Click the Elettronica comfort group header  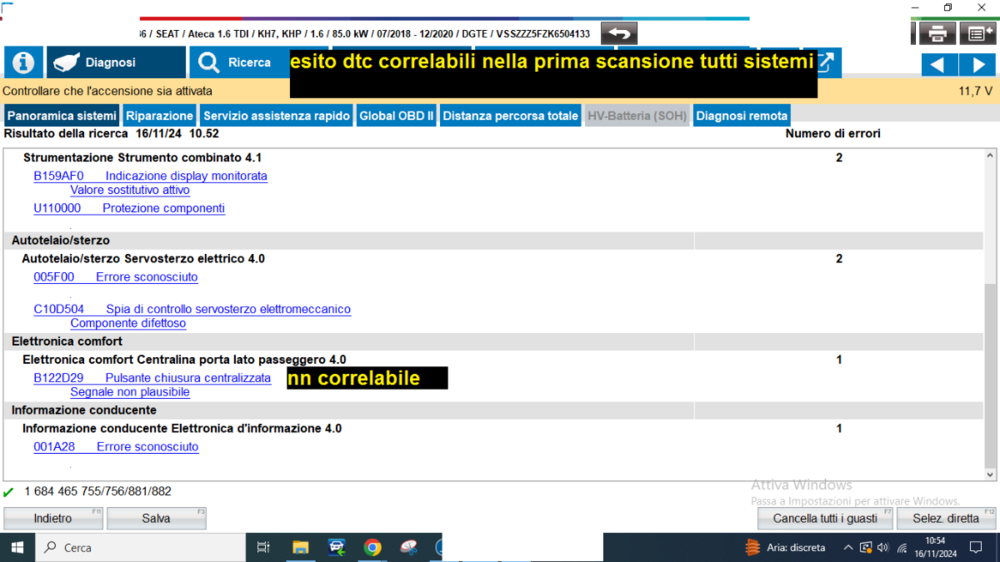(67, 341)
